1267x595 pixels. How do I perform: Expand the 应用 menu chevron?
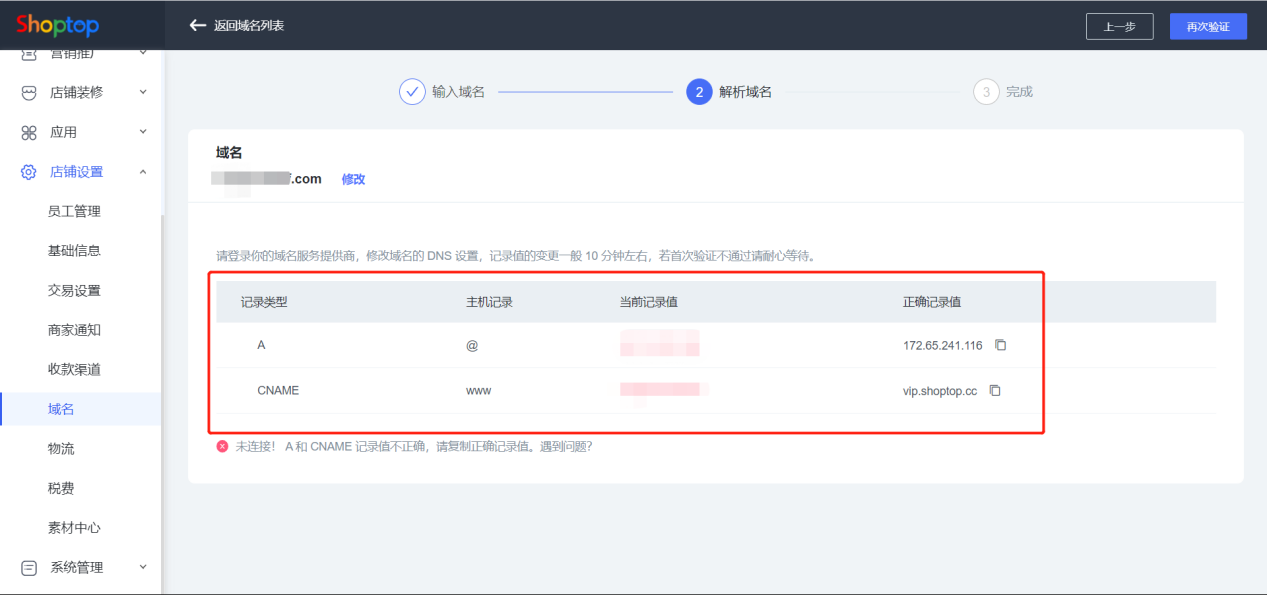tap(143, 132)
